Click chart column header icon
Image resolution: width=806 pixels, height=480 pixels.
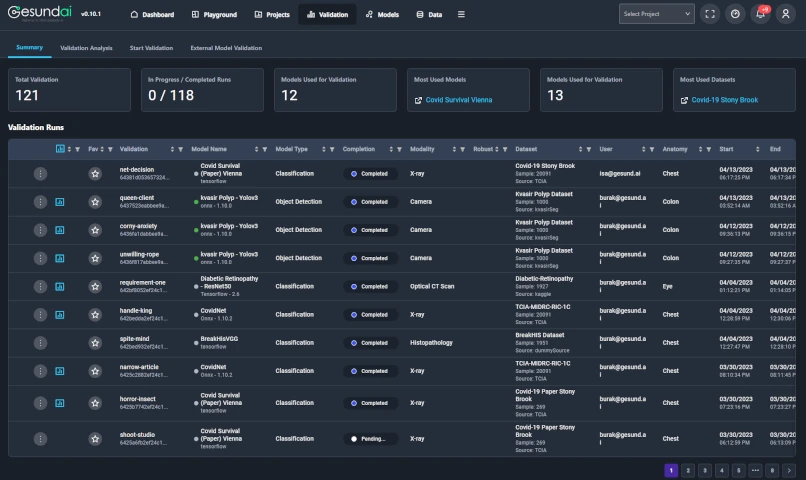(60, 149)
